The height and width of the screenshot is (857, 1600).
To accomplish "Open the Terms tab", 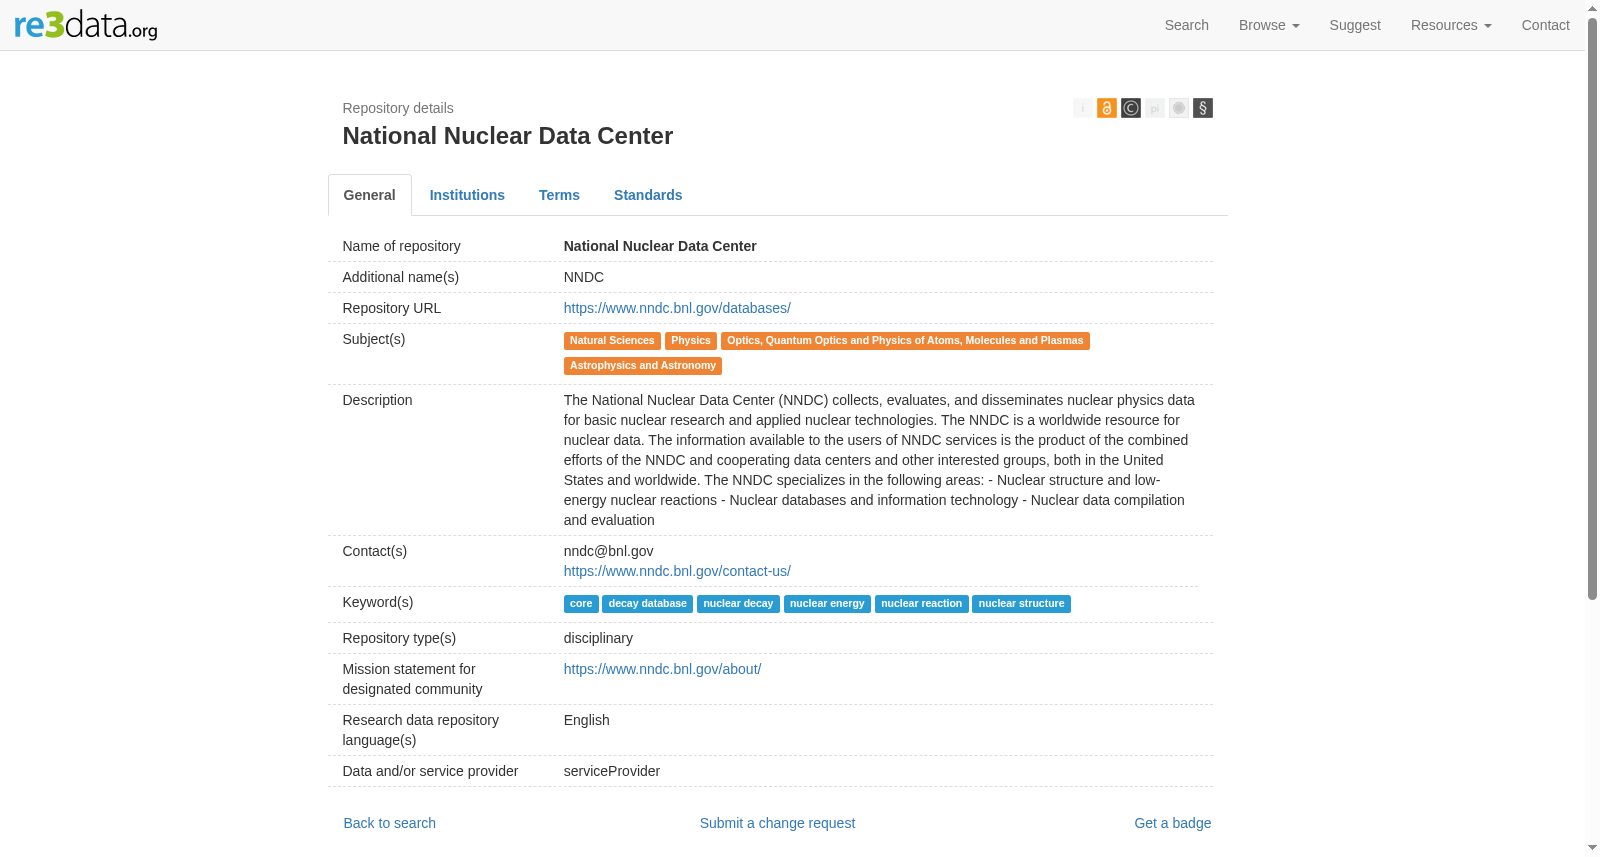I will coord(559,195).
